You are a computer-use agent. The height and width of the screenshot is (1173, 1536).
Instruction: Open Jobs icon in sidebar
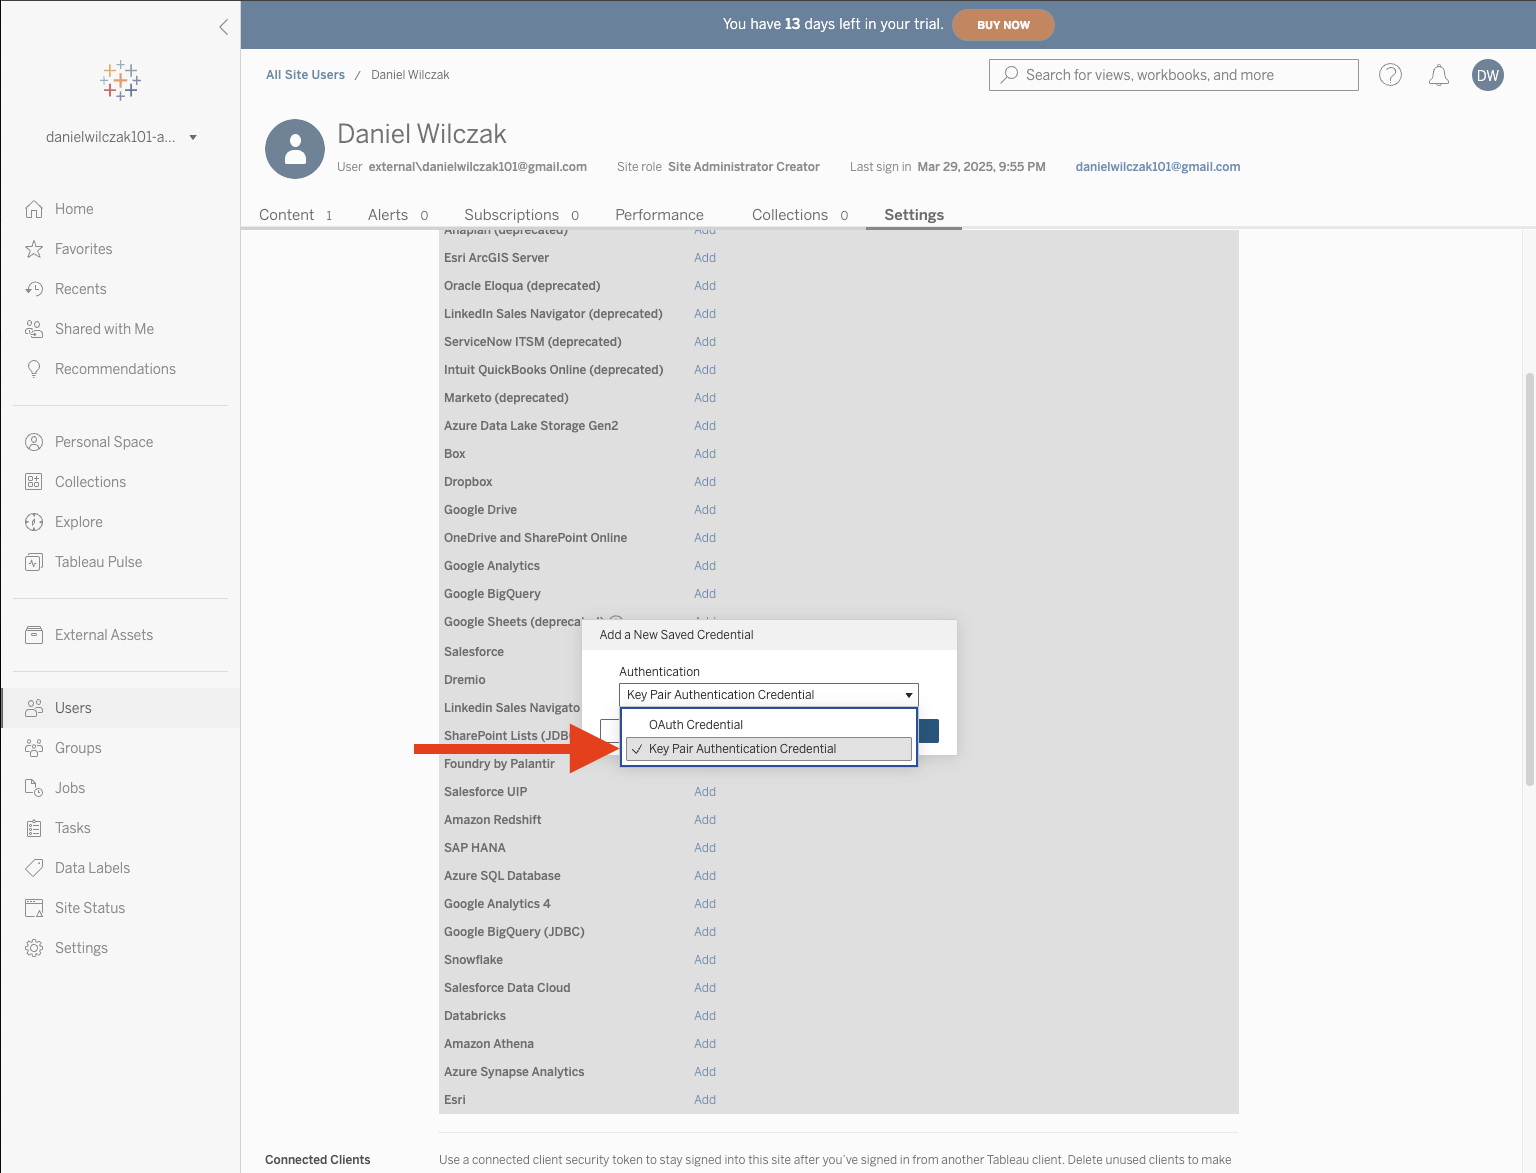tap(34, 788)
